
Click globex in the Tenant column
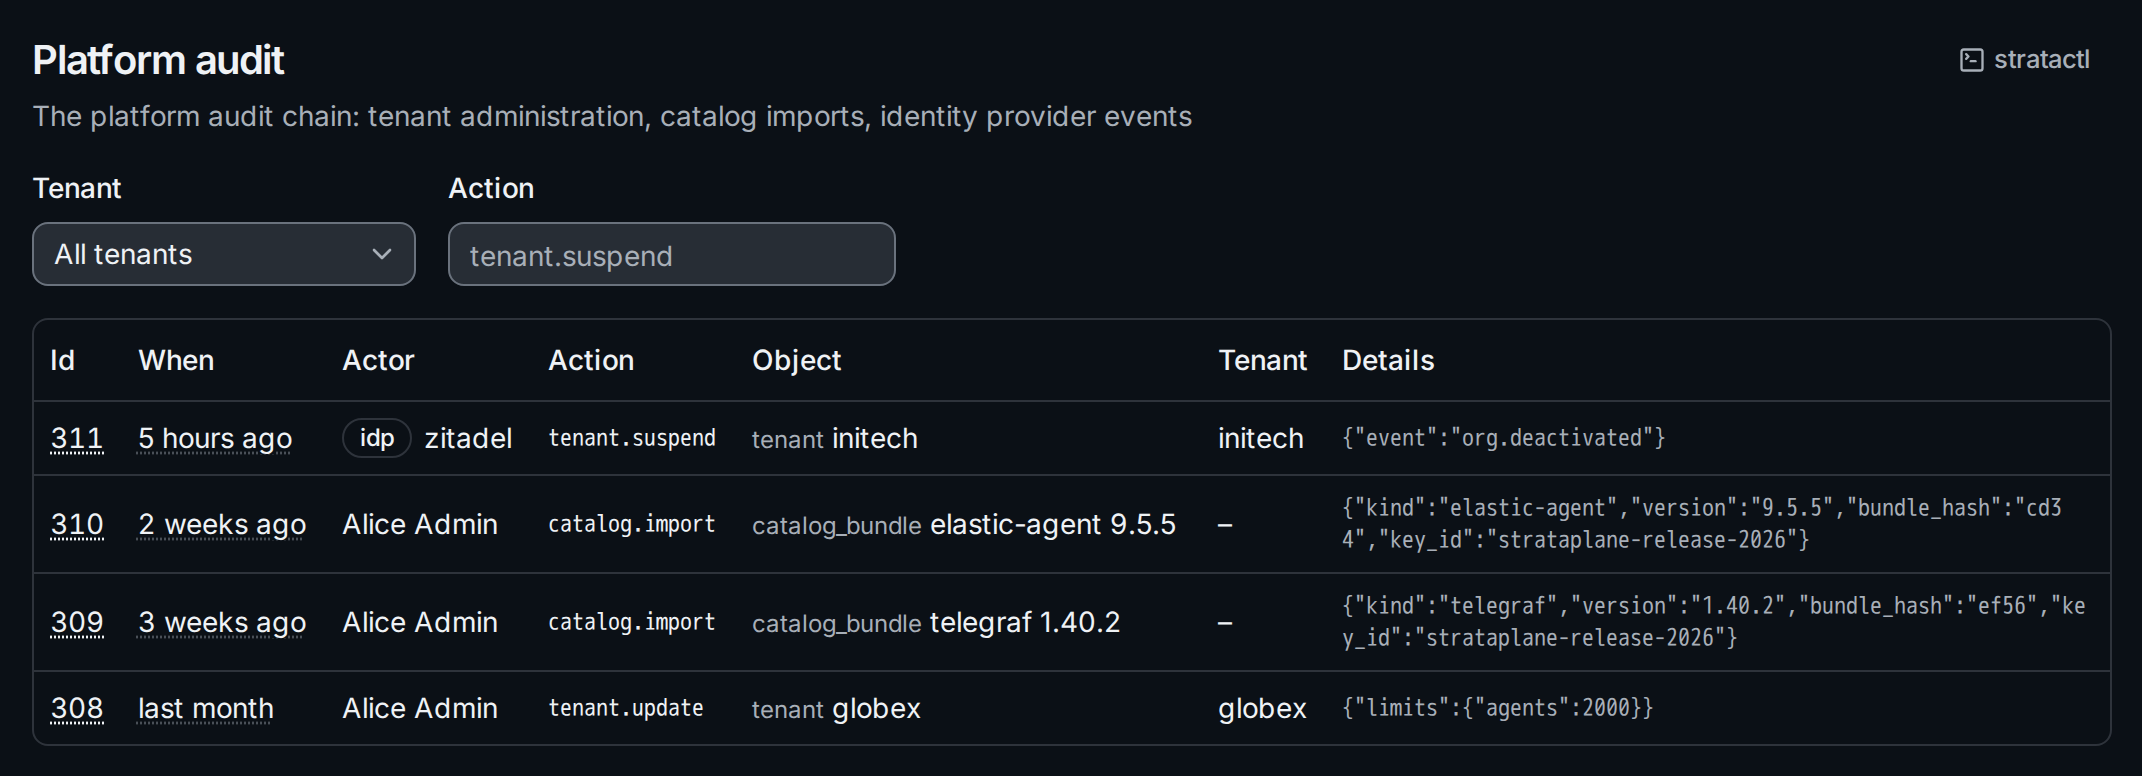point(1262,708)
